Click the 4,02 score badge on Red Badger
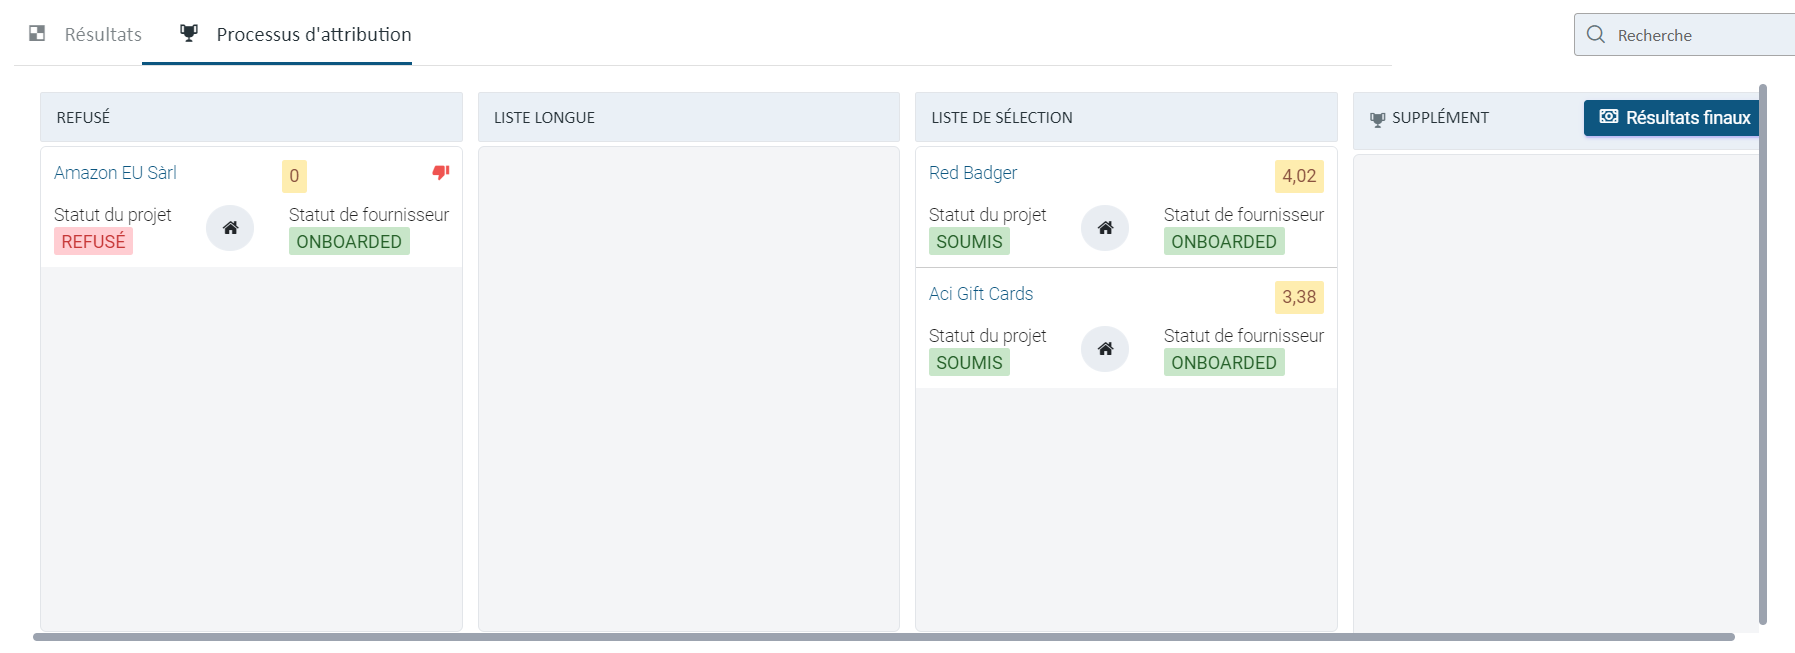This screenshot has height=653, width=1795. tap(1299, 176)
